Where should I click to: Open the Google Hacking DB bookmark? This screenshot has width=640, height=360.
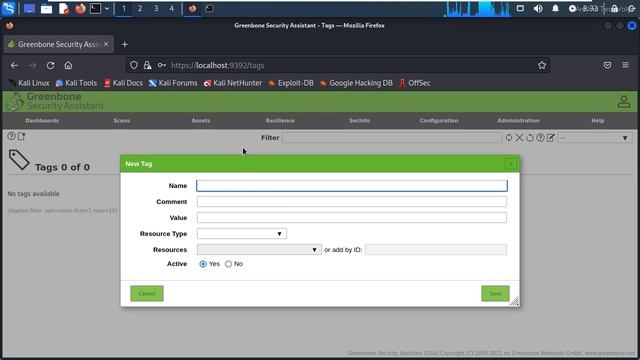point(356,83)
